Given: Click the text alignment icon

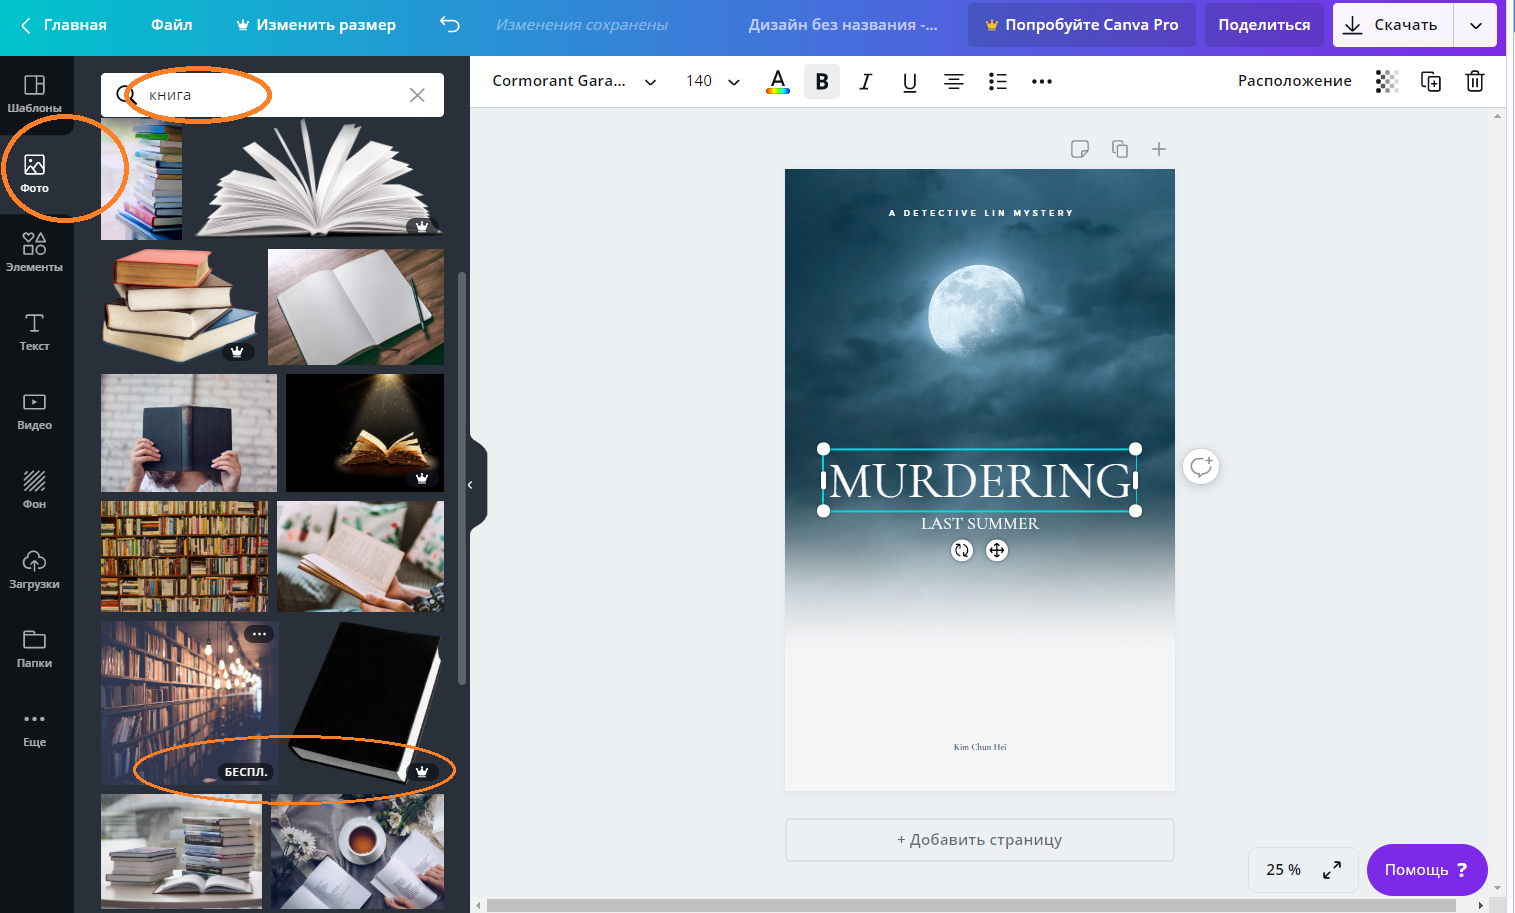Looking at the screenshot, I should pos(953,82).
